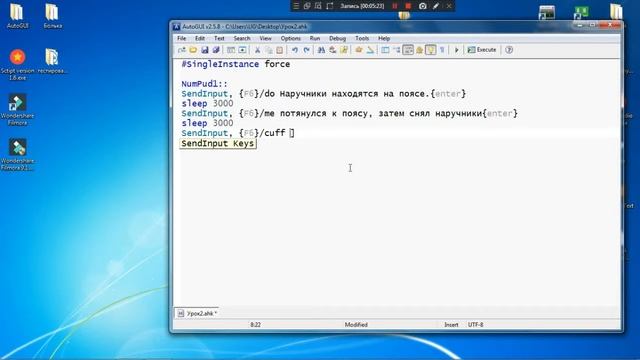The width and height of the screenshot is (640, 360).
Task: Click the 8:22 cursor position status entry
Action: point(256,325)
